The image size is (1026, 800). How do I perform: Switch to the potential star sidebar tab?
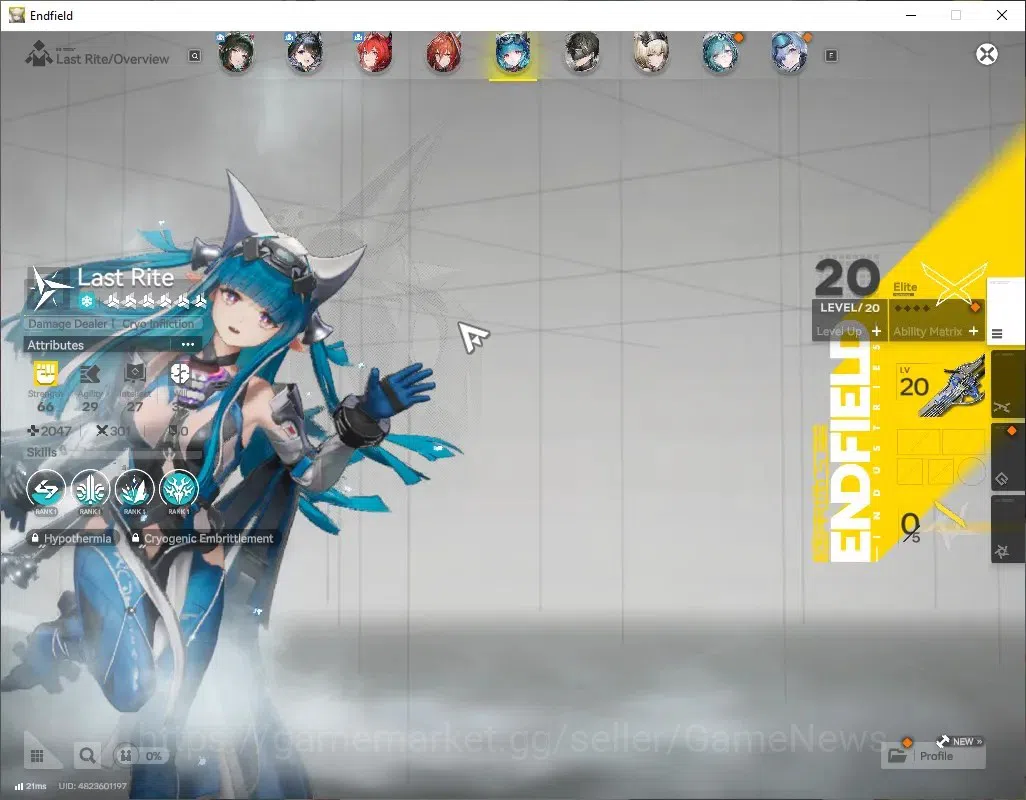click(1007, 530)
